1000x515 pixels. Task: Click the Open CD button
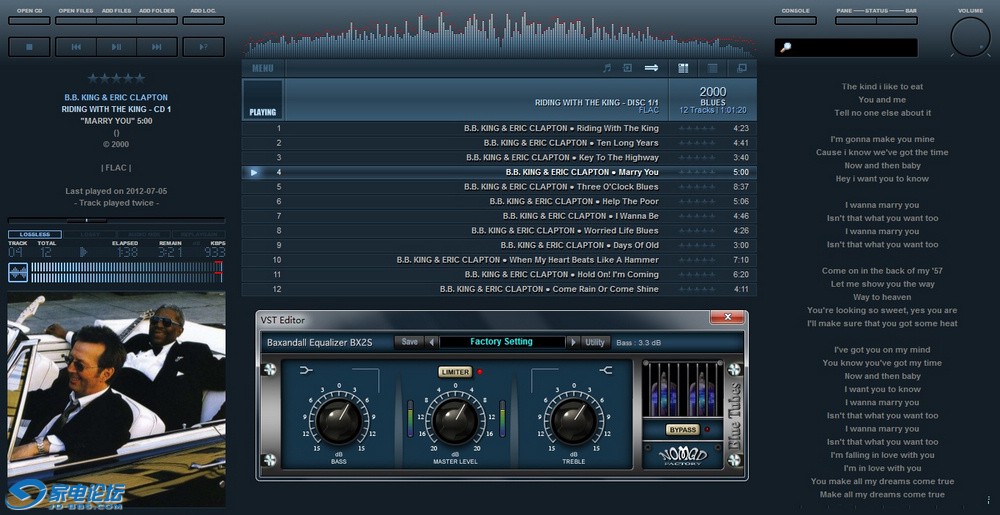click(29, 20)
